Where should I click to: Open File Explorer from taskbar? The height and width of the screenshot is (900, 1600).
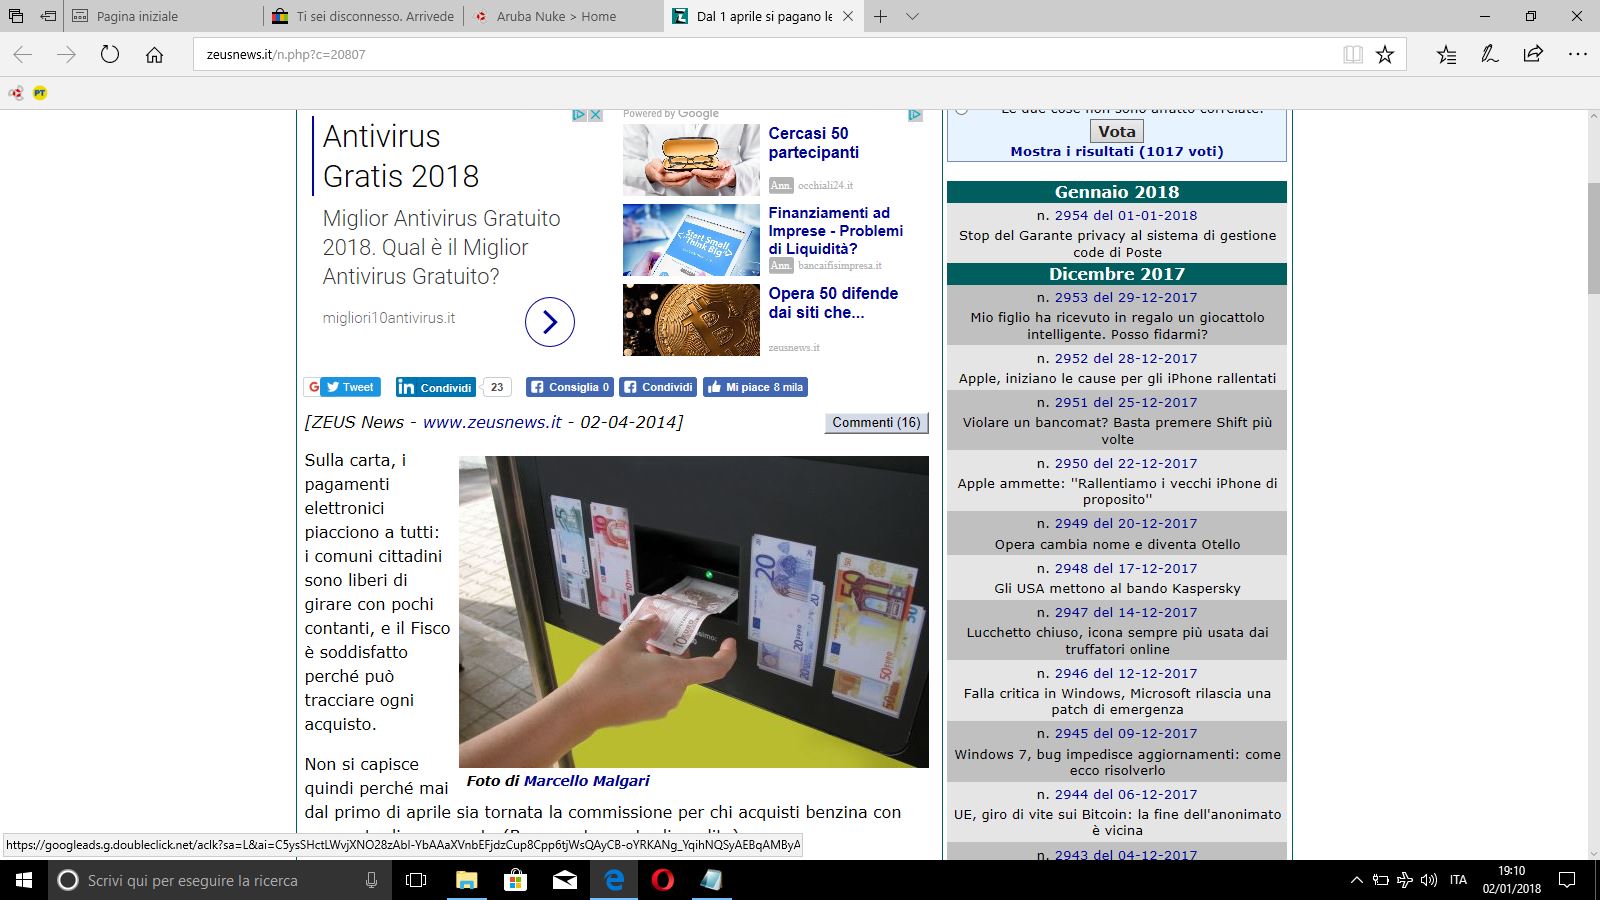click(466, 880)
